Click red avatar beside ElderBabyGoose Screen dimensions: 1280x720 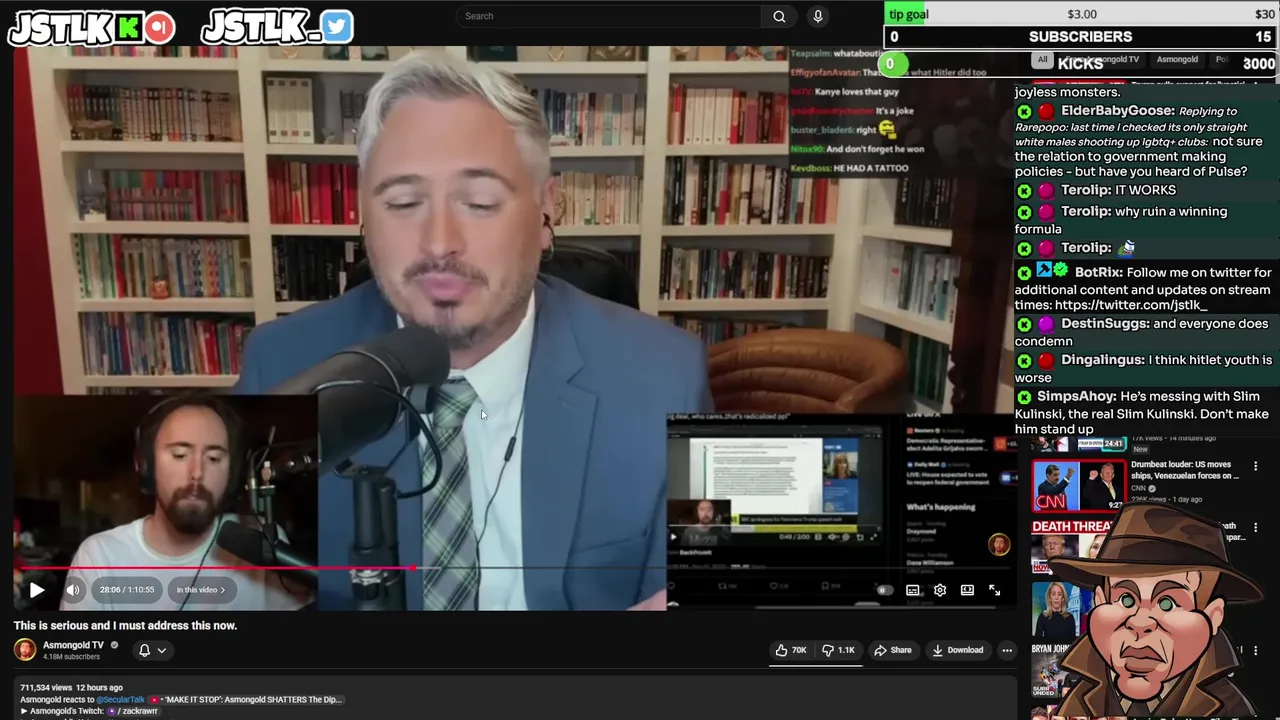pos(1046,111)
